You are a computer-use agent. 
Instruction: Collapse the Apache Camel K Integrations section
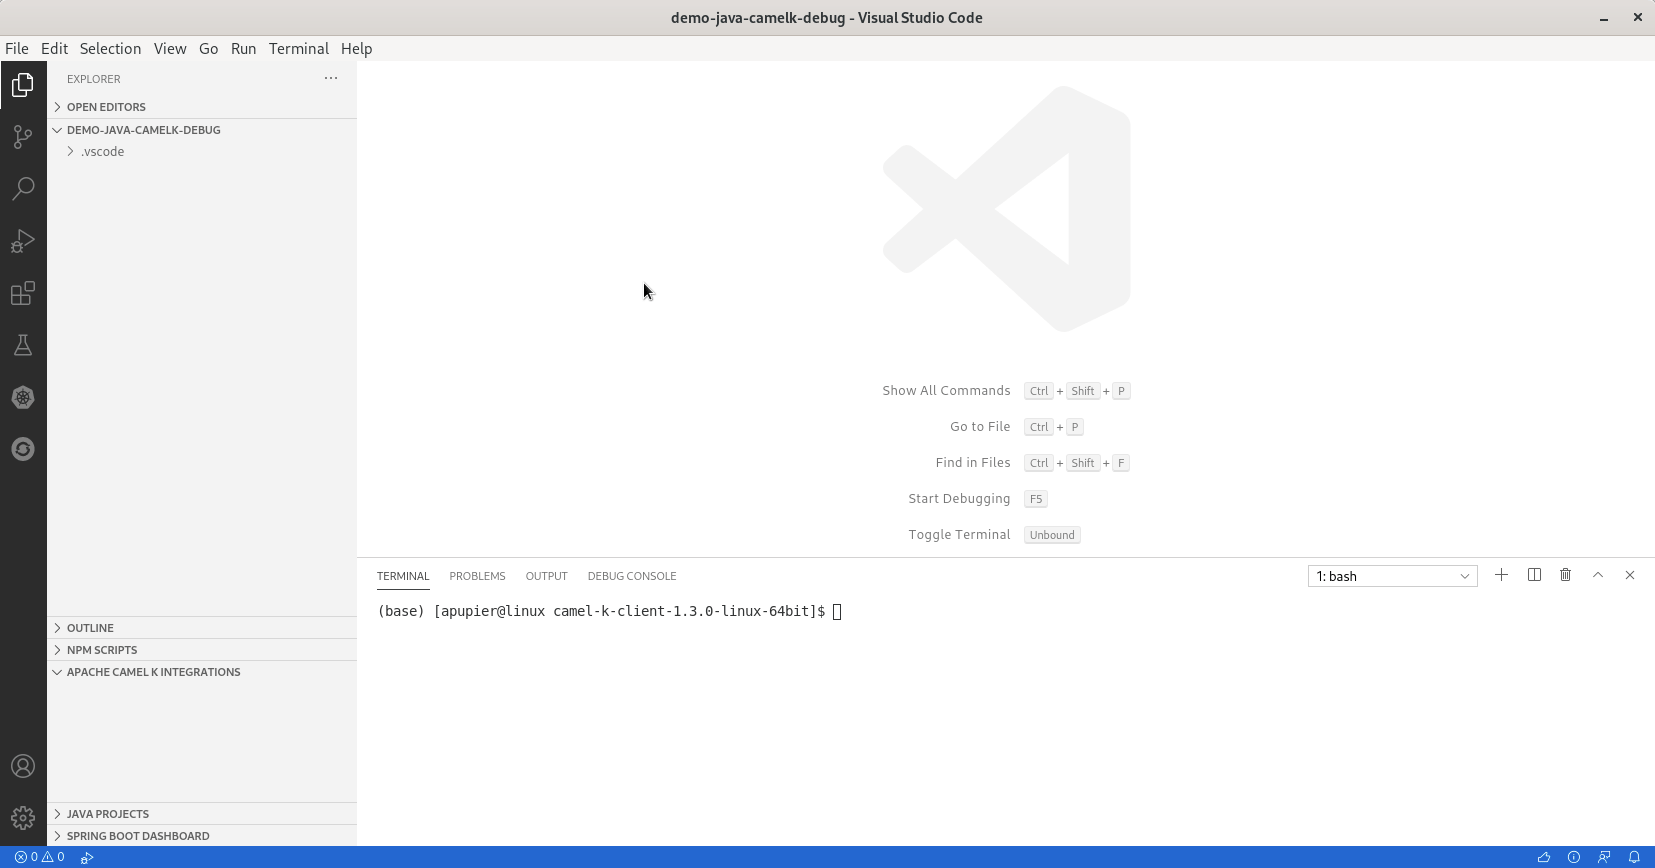tap(153, 672)
